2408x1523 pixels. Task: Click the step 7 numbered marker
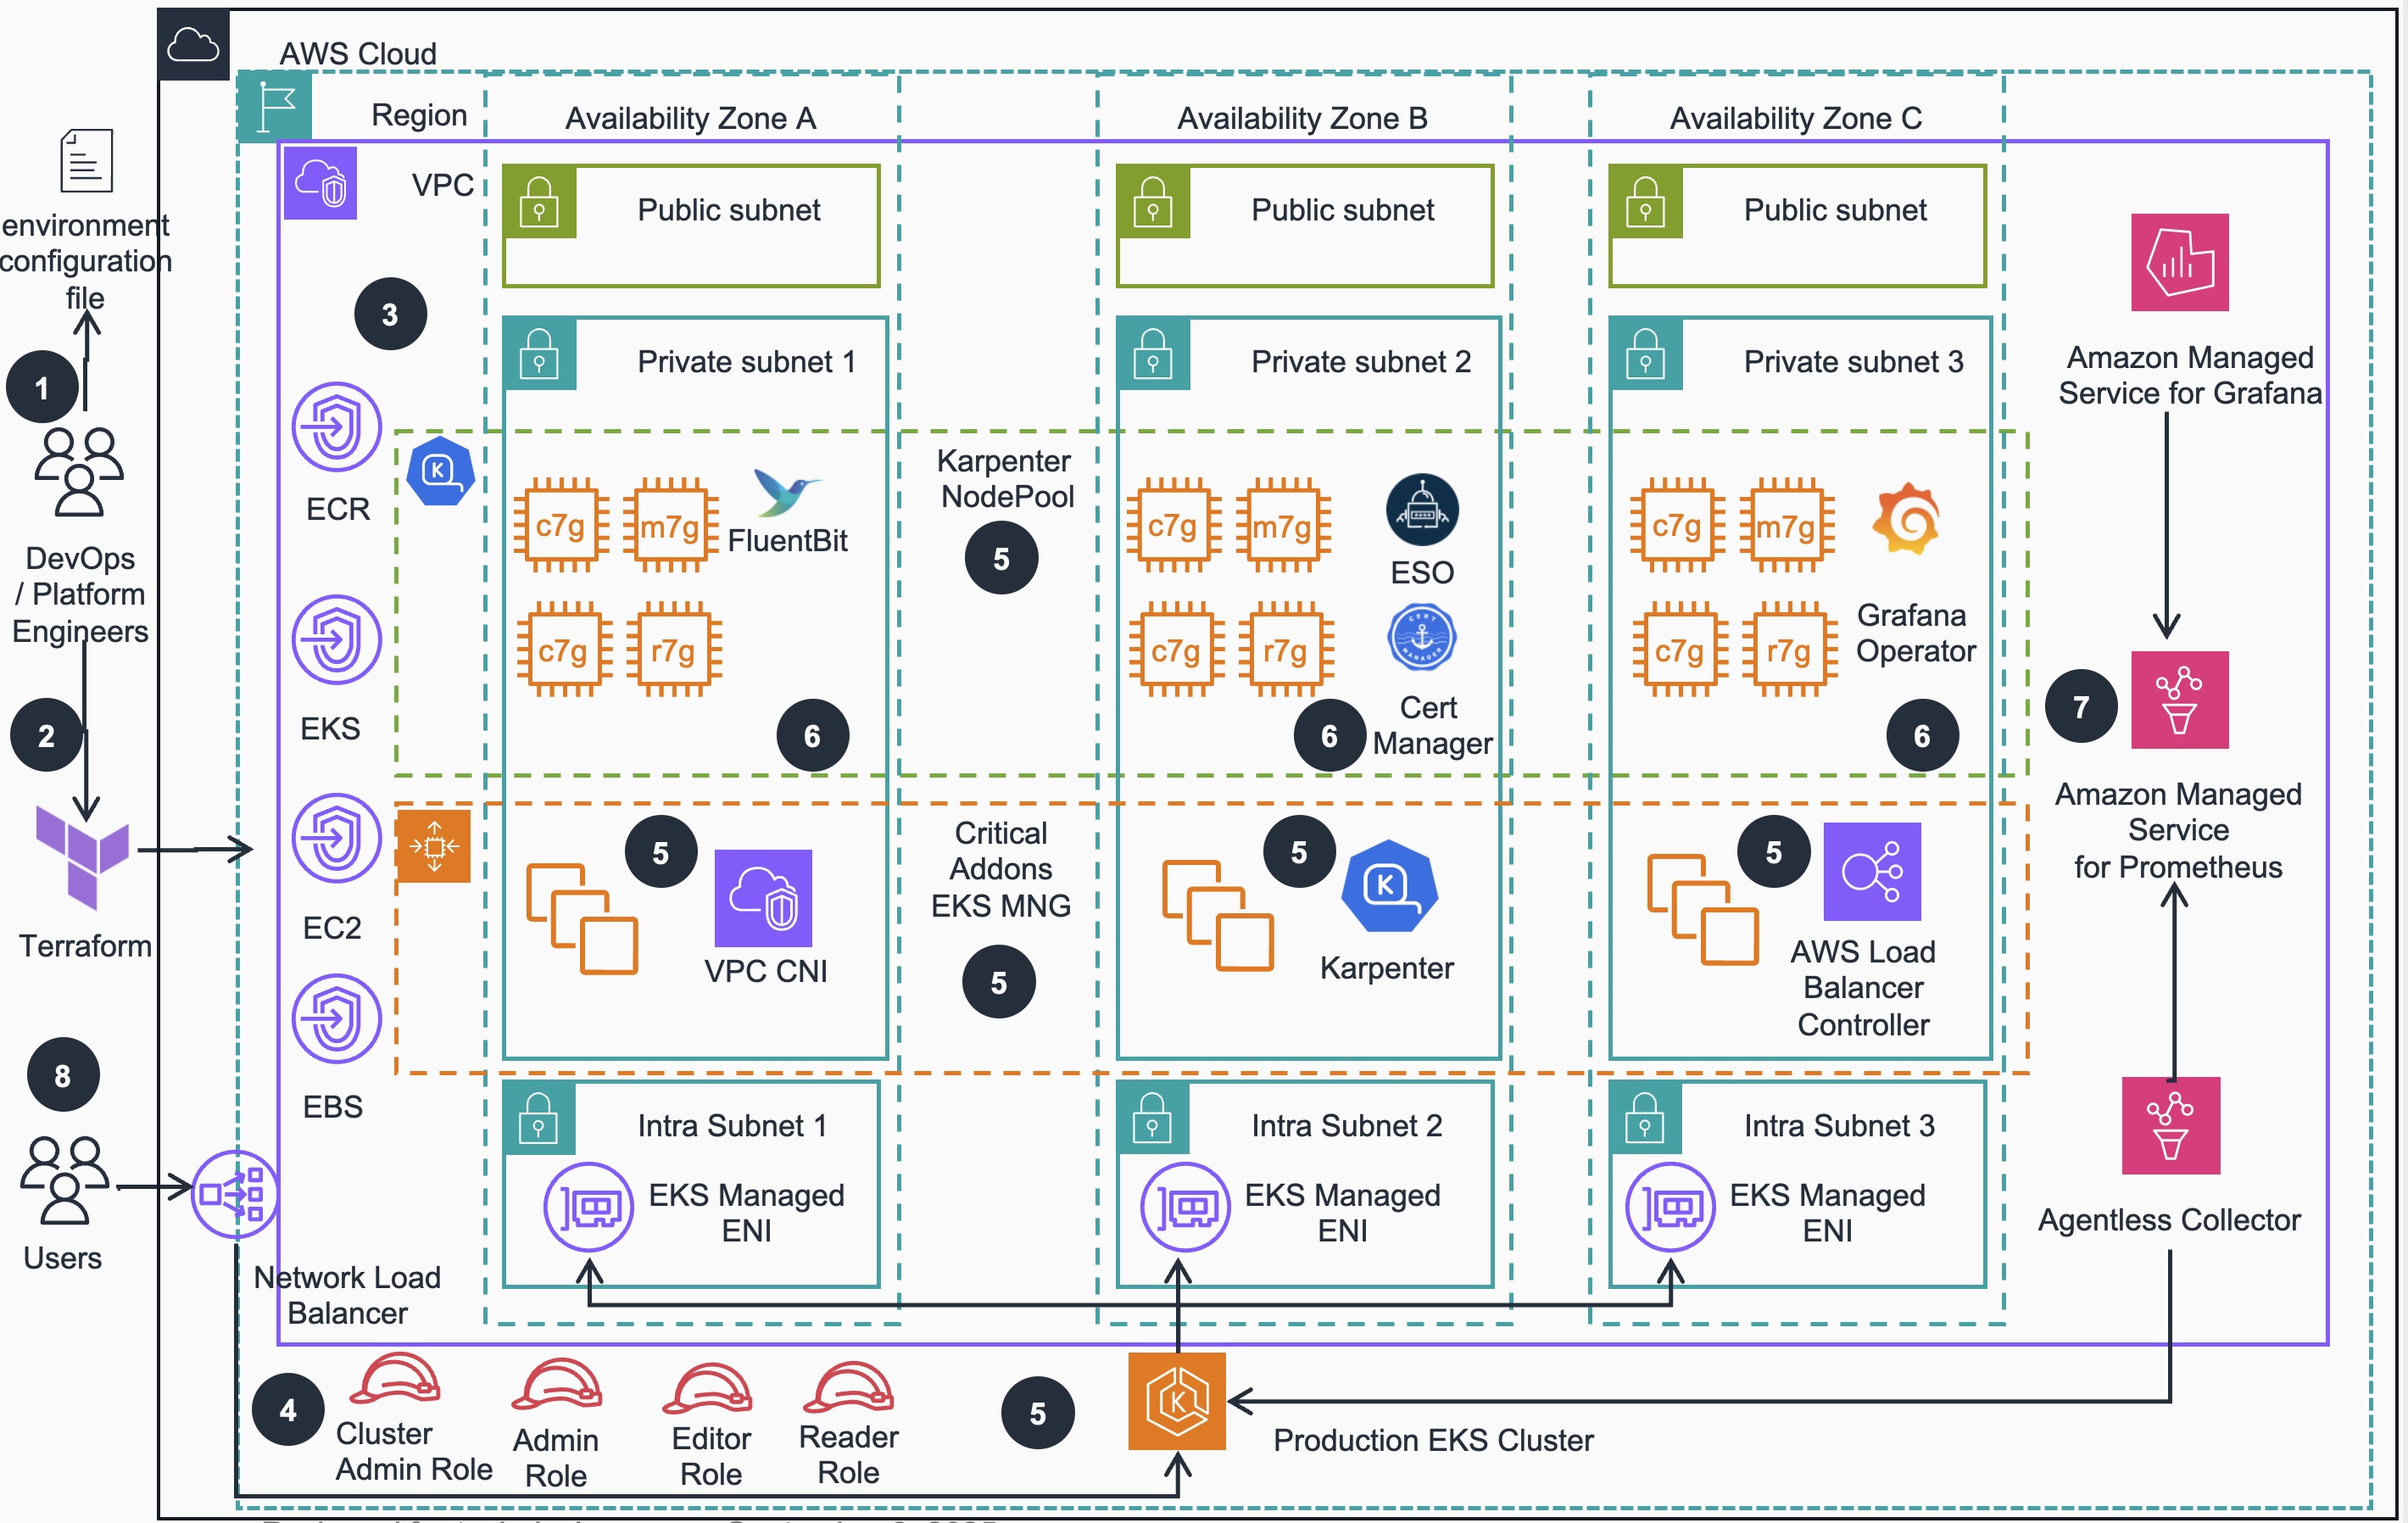[x=2081, y=706]
